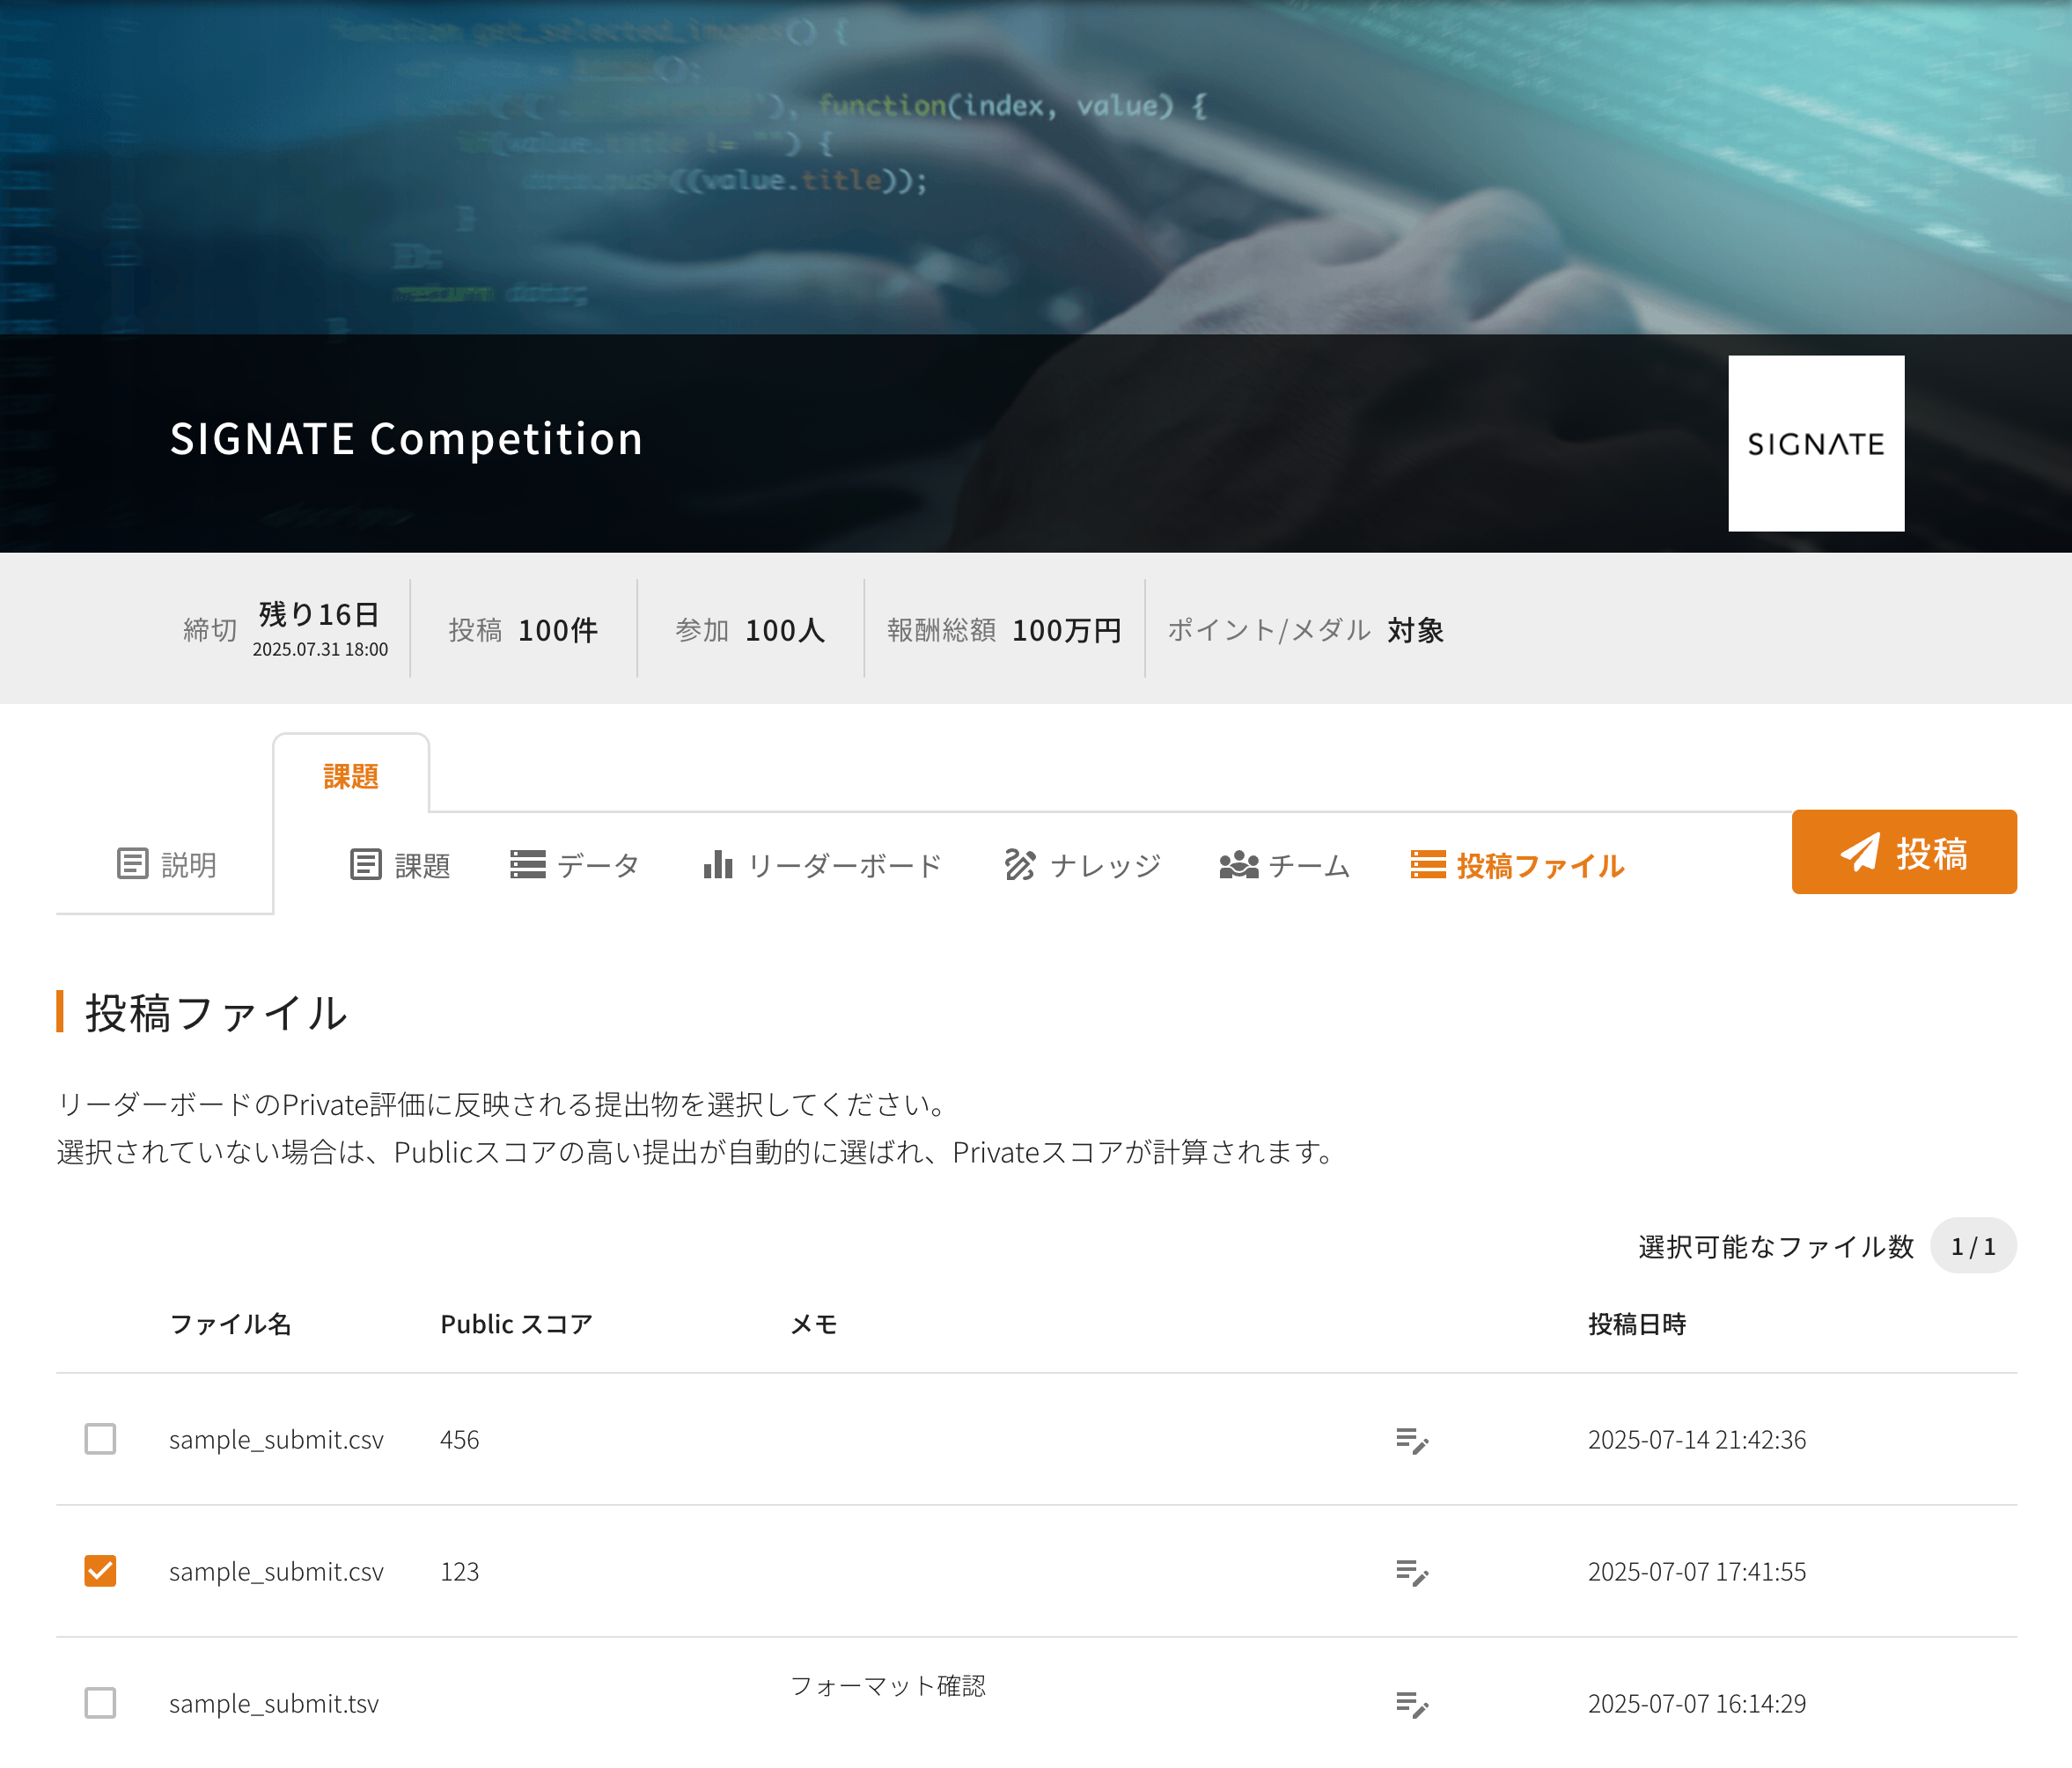This screenshot has height=1768, width=2072.
Task: Open the リーダーボード tab
Action: tap(822, 864)
